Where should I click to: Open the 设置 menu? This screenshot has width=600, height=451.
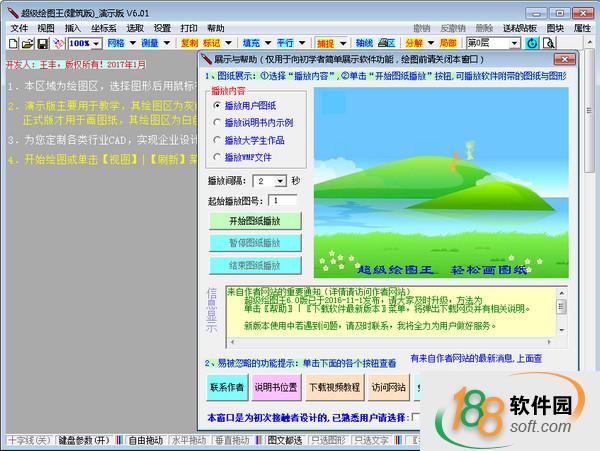click(x=162, y=28)
